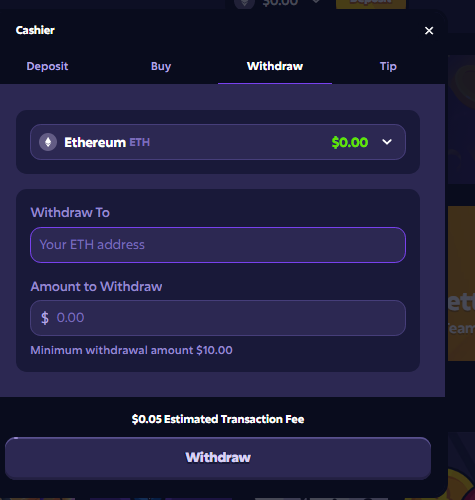Screen dimensions: 475x500
Task: Open the Tip tab
Action: click(x=388, y=66)
